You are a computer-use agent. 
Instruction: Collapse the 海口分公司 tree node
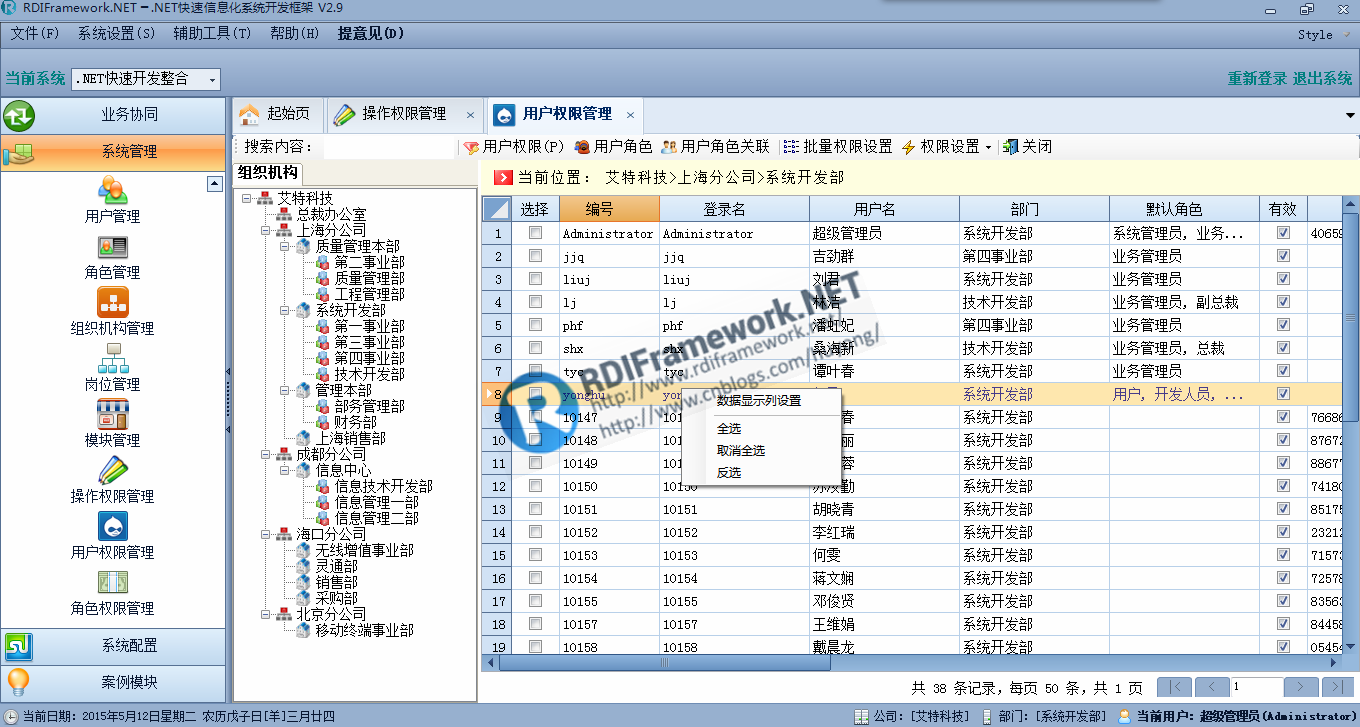point(266,534)
